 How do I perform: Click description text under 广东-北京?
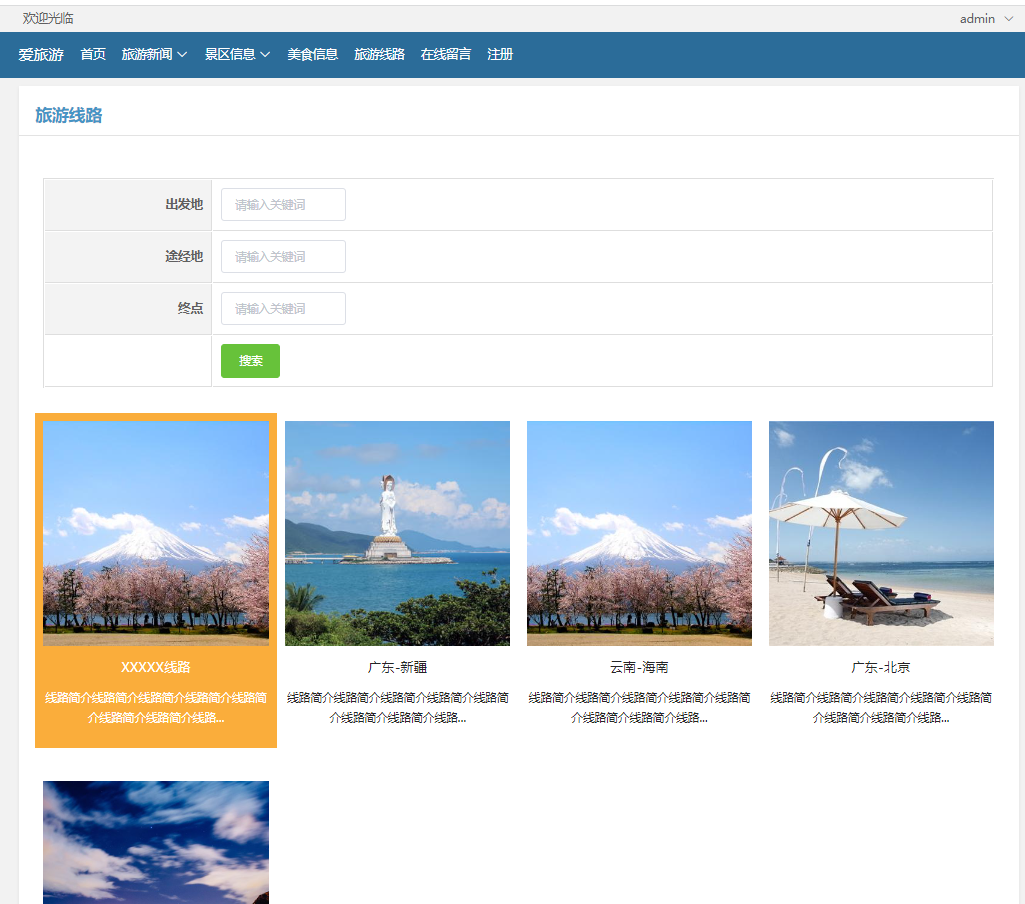coord(881,708)
